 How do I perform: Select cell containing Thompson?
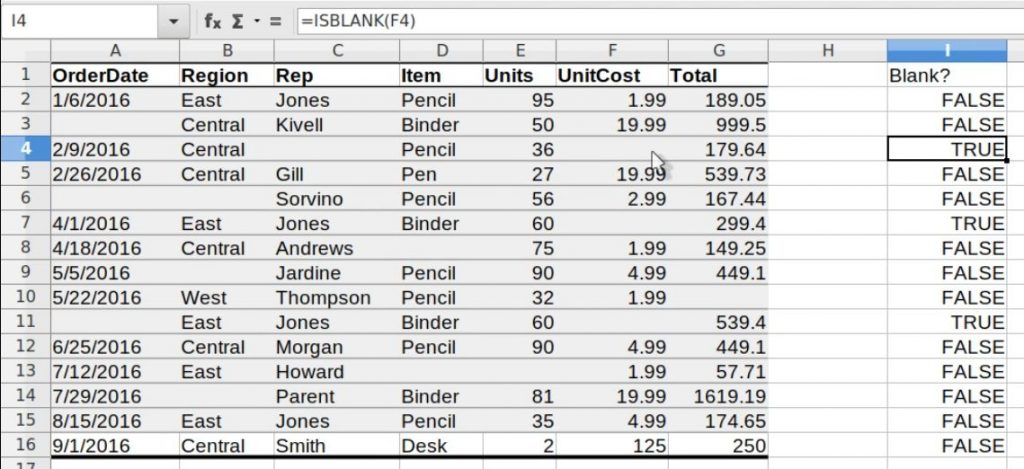click(x=336, y=297)
